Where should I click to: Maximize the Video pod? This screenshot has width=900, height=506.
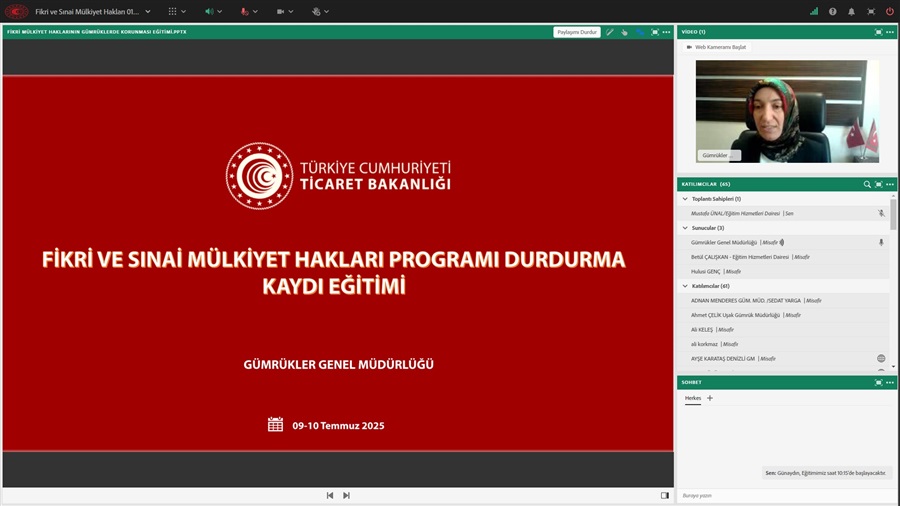coord(878,32)
